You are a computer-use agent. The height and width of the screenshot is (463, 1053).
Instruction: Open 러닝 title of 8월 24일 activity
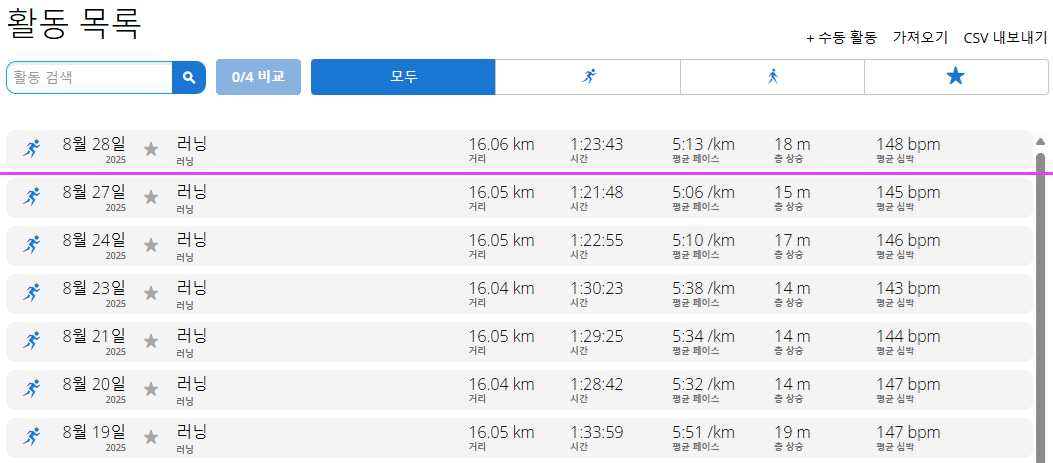tap(191, 240)
